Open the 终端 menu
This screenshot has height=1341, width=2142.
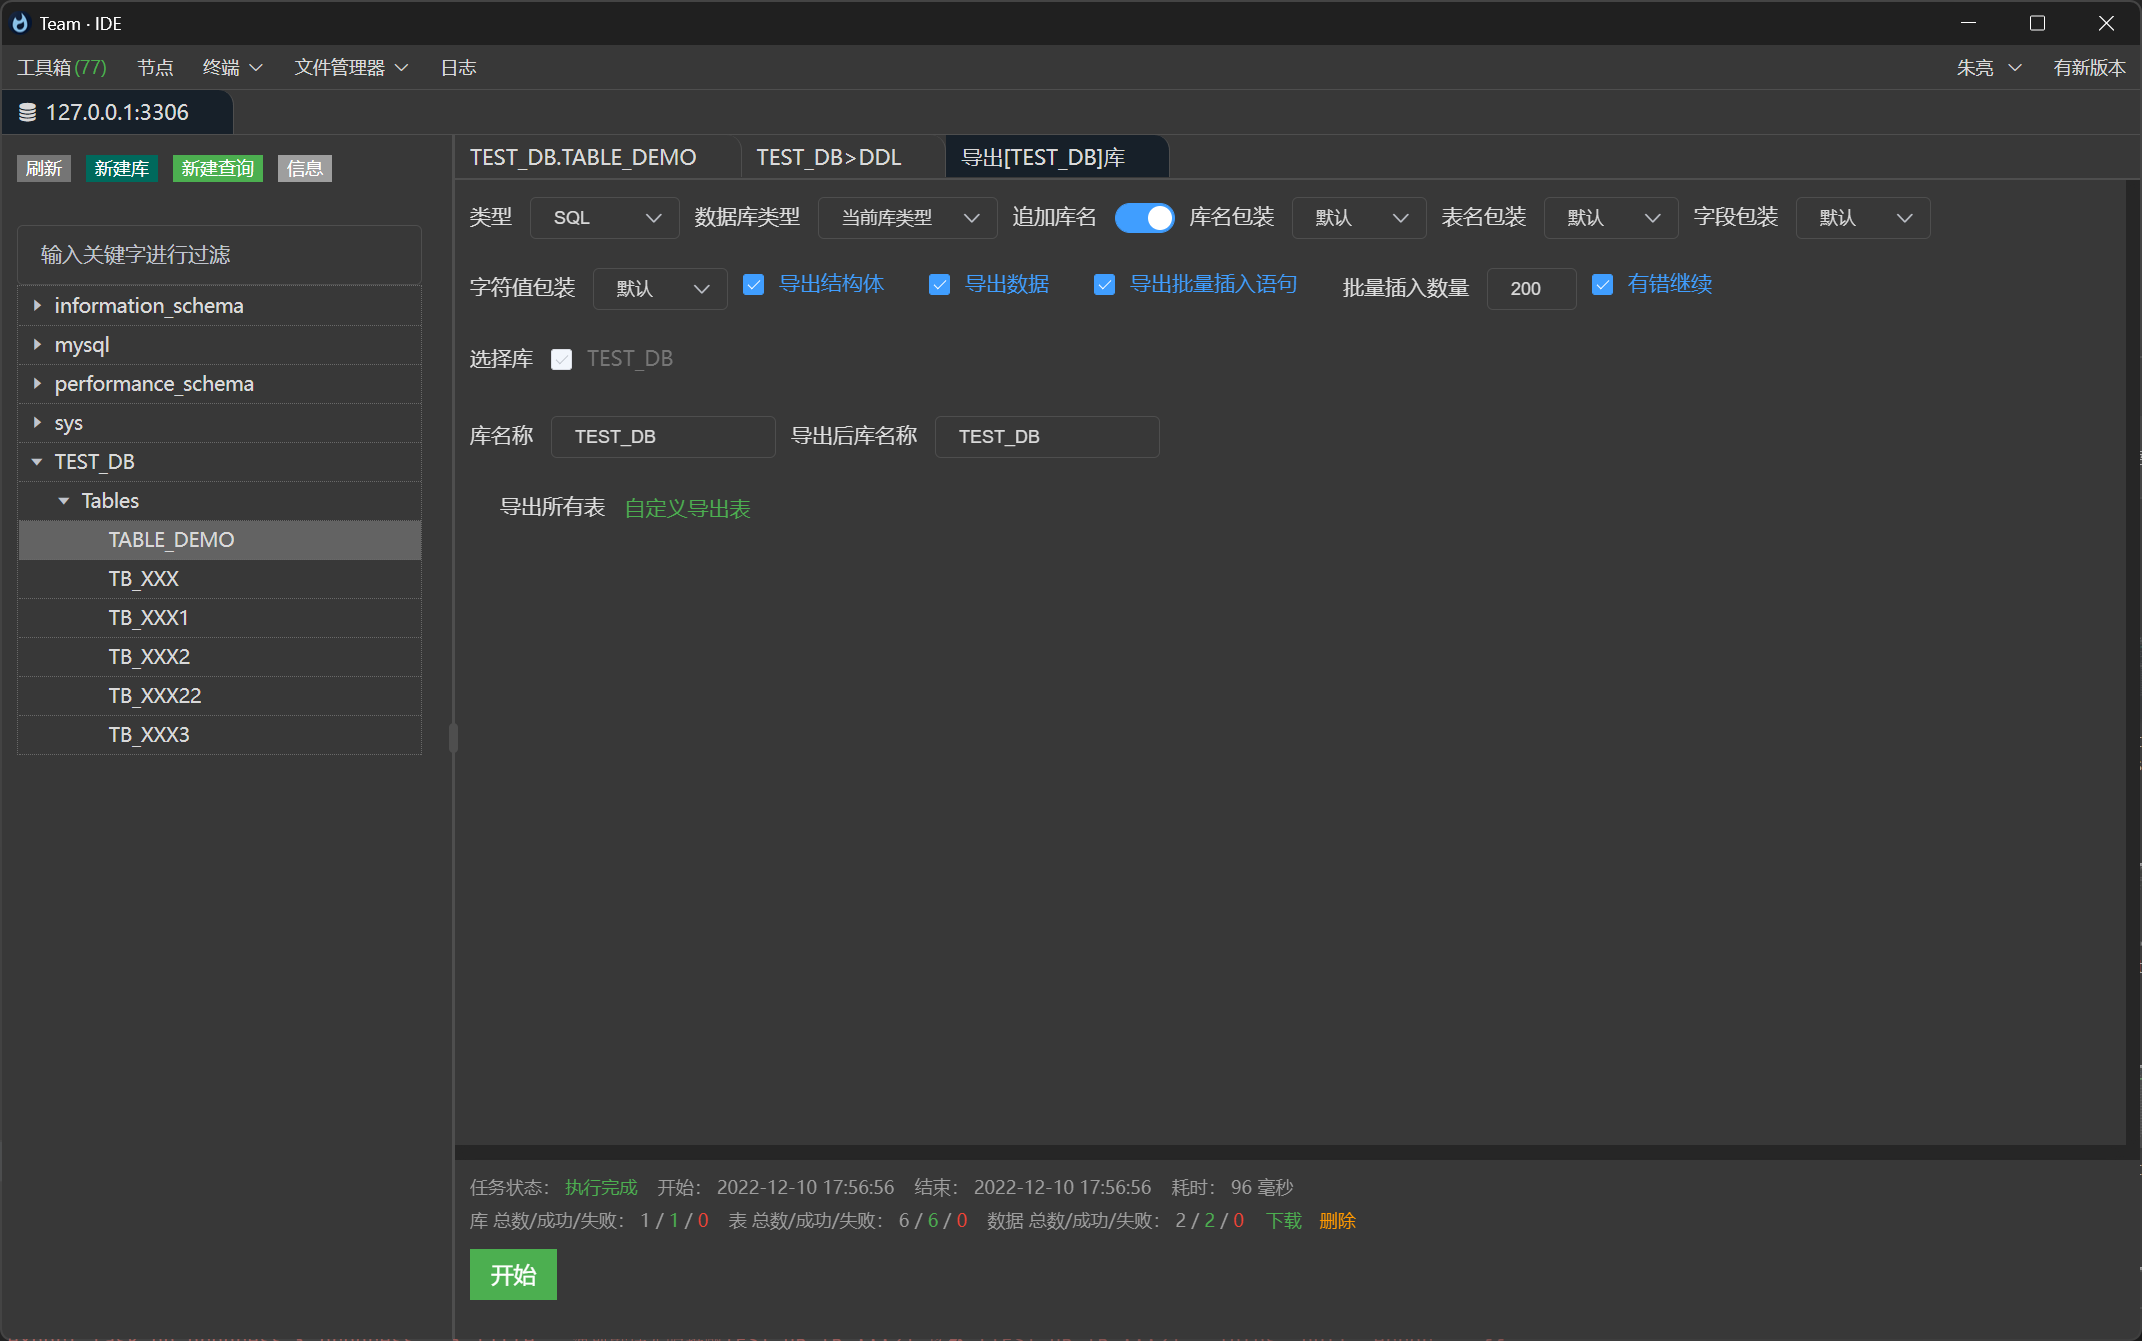coord(231,67)
